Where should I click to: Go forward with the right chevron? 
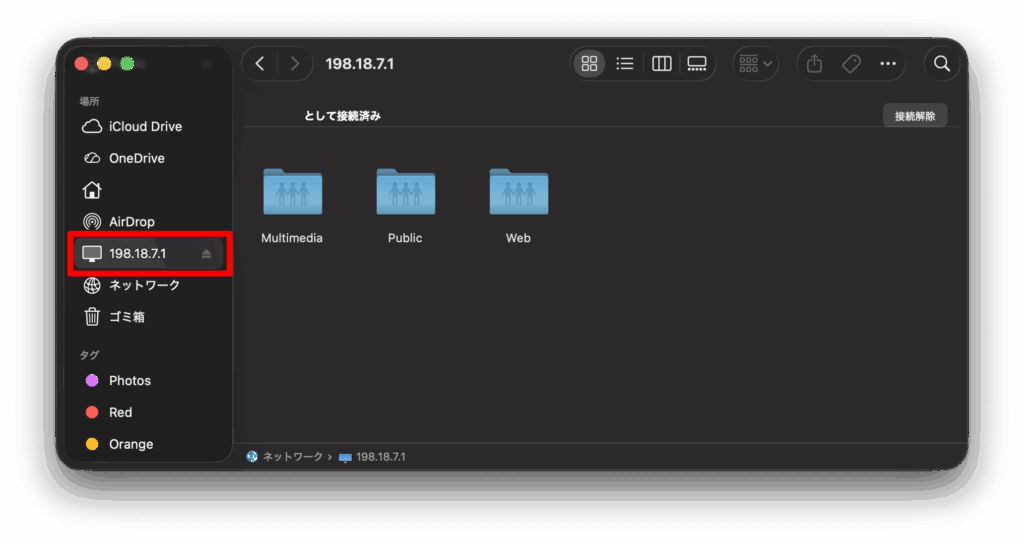point(294,64)
